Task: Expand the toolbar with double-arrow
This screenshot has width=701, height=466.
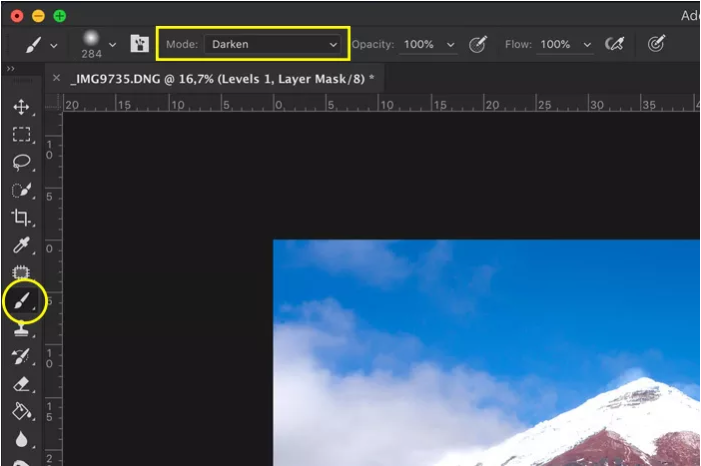Action: 11,69
